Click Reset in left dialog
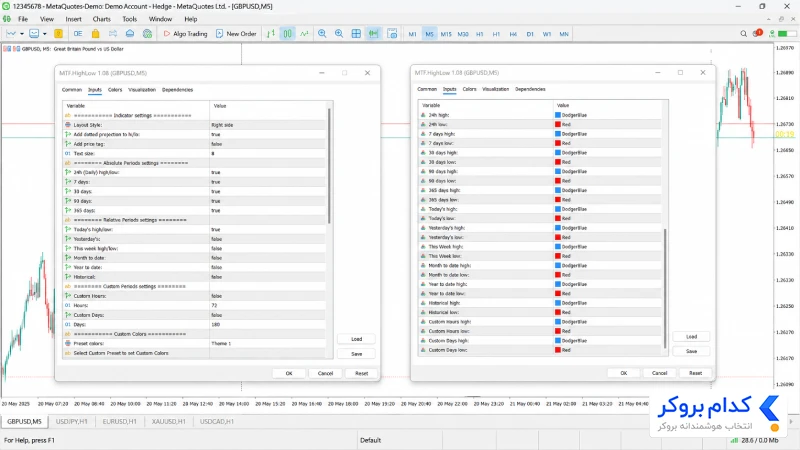The image size is (800, 450). pyautogui.click(x=361, y=373)
